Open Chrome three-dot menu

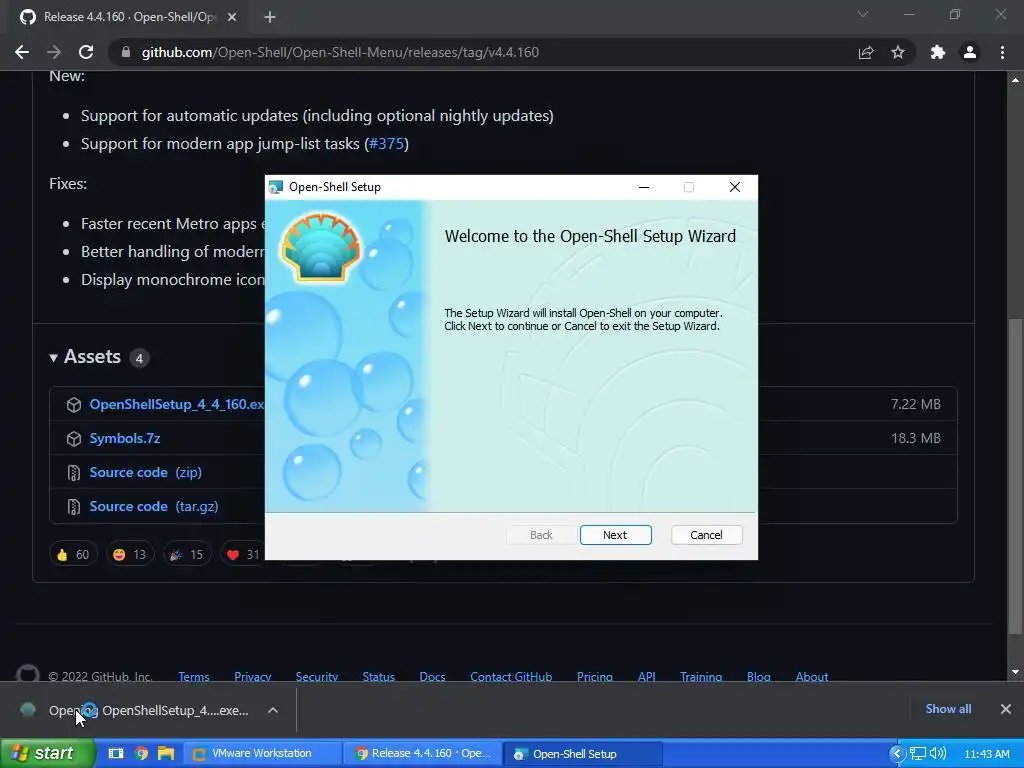1002,52
